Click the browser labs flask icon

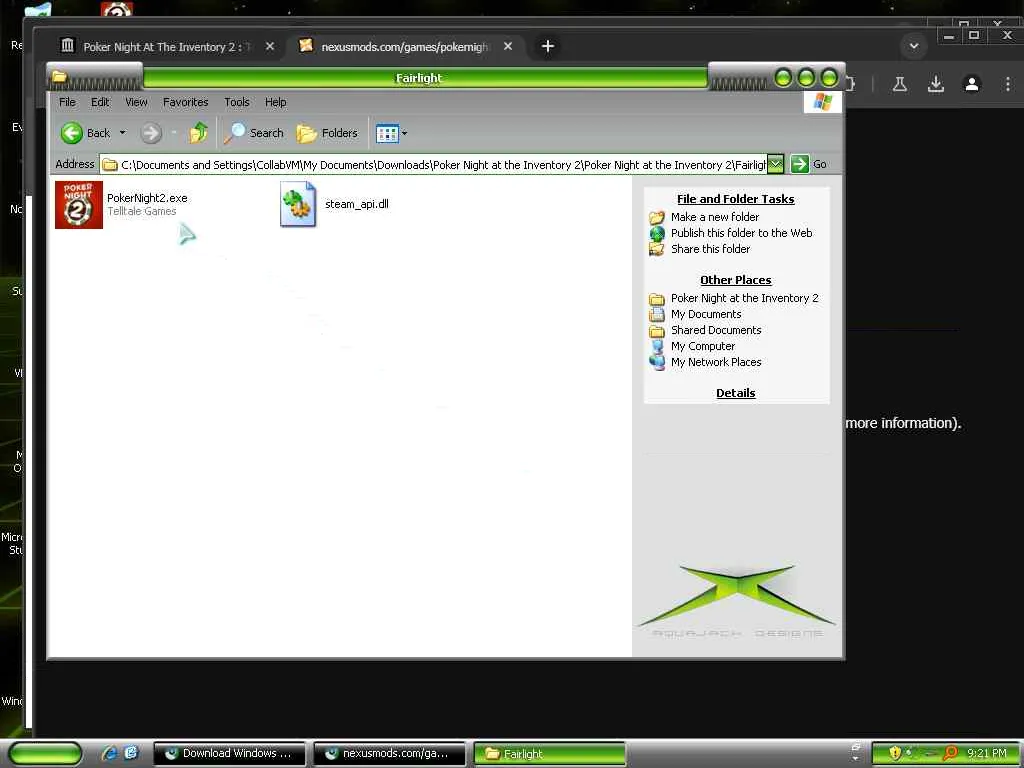(x=899, y=84)
